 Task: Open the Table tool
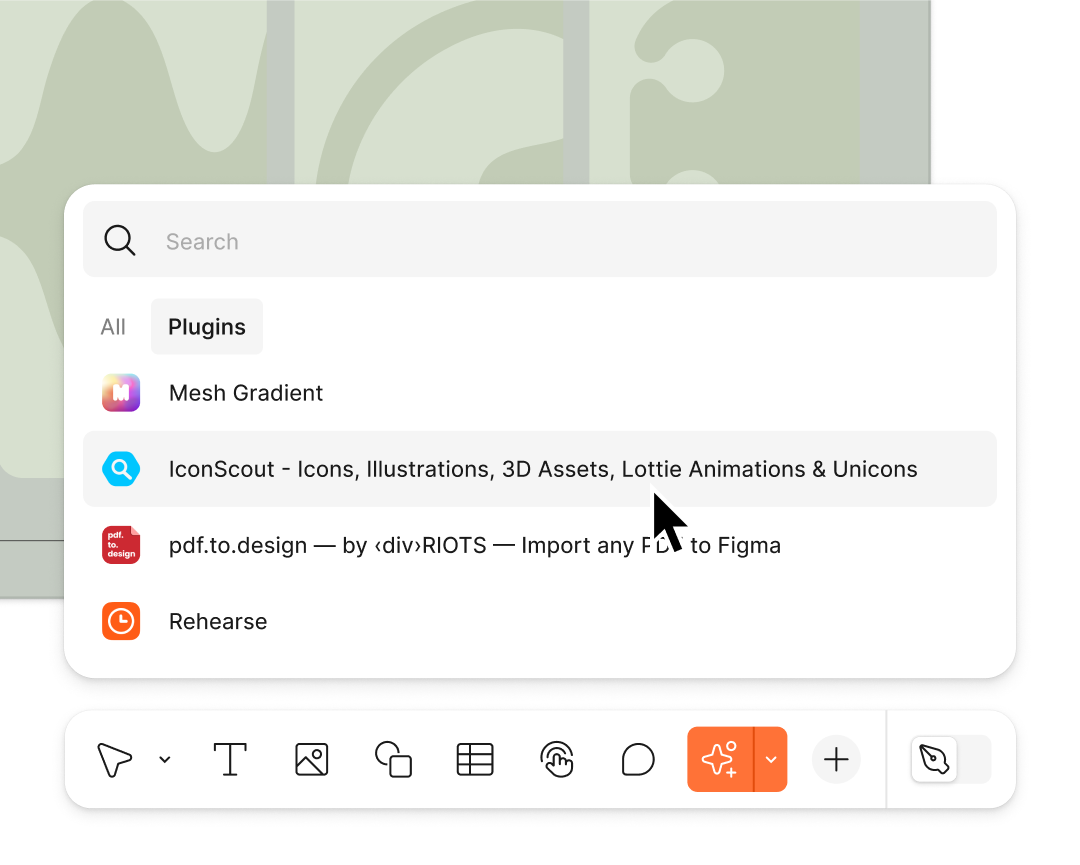point(474,760)
